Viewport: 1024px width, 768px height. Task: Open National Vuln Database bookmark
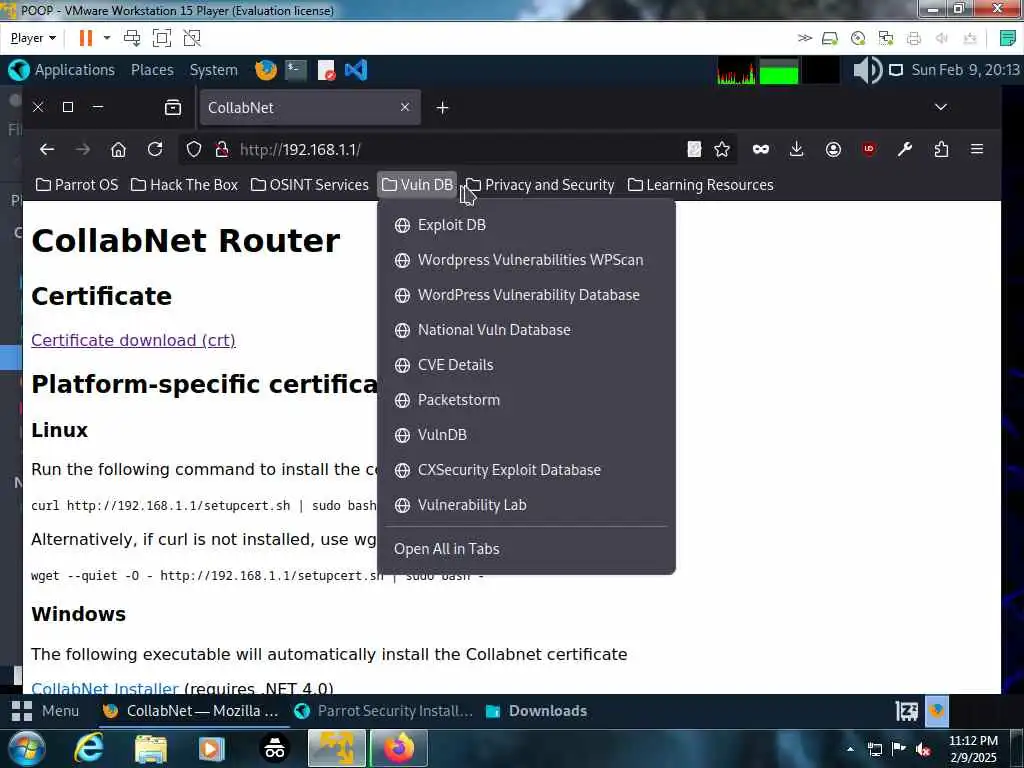526,330
